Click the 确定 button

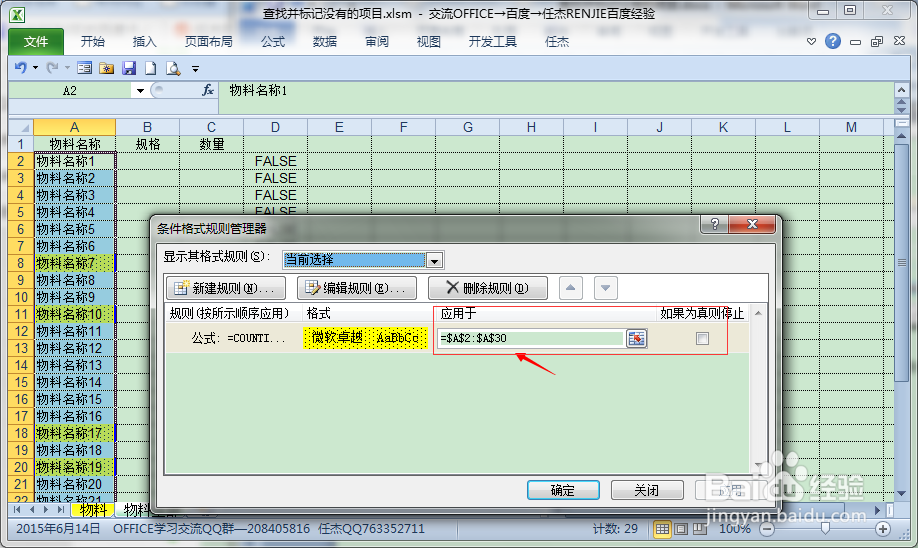pyautogui.click(x=563, y=490)
